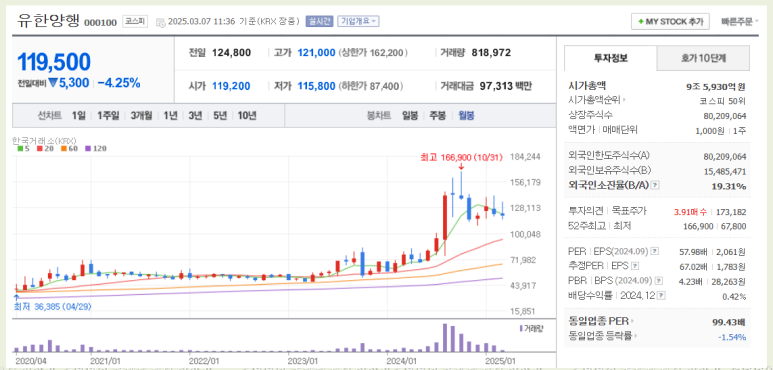Click the 9조 5,930억 원 market cap value

(715, 87)
